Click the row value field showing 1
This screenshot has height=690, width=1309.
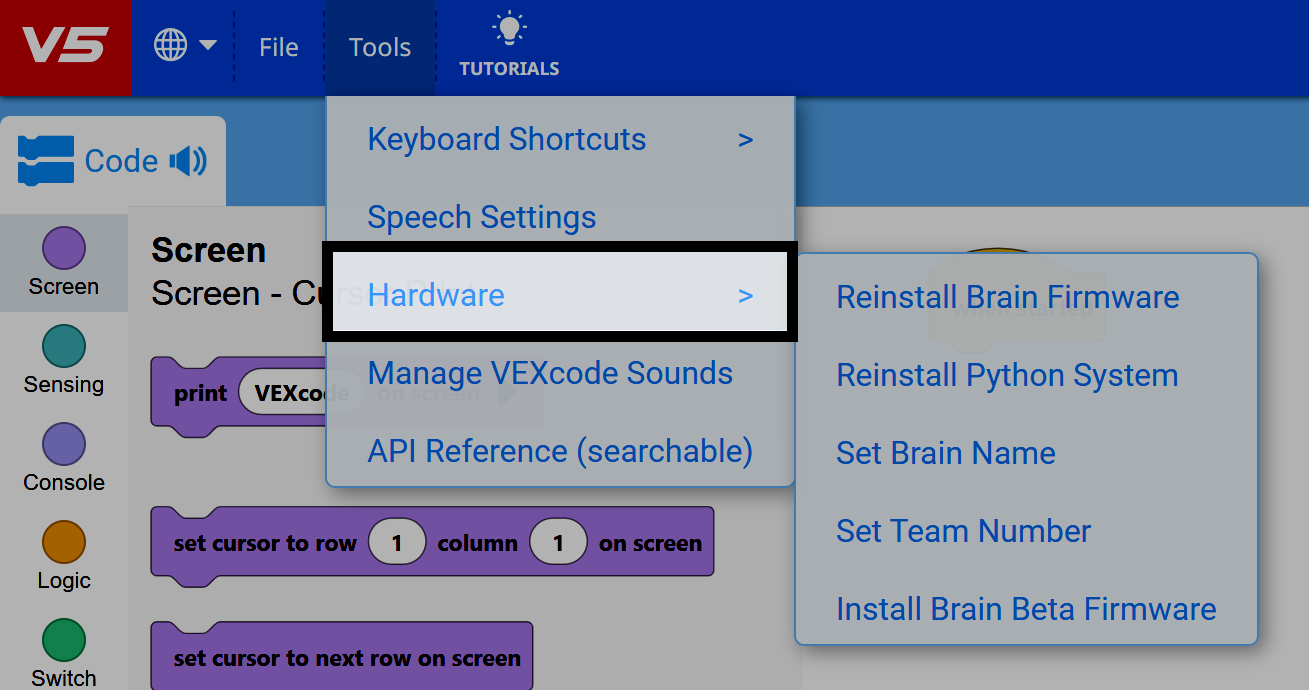click(x=397, y=543)
